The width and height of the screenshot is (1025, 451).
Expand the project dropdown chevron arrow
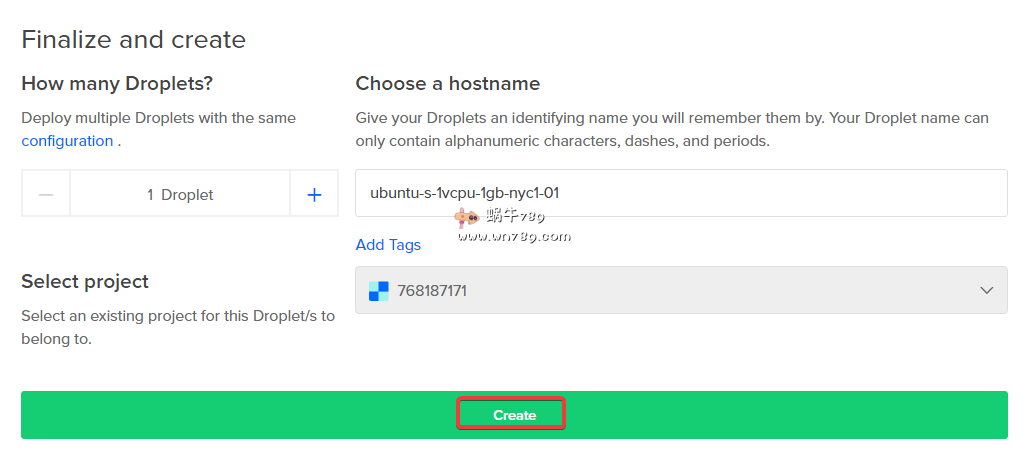point(987,291)
